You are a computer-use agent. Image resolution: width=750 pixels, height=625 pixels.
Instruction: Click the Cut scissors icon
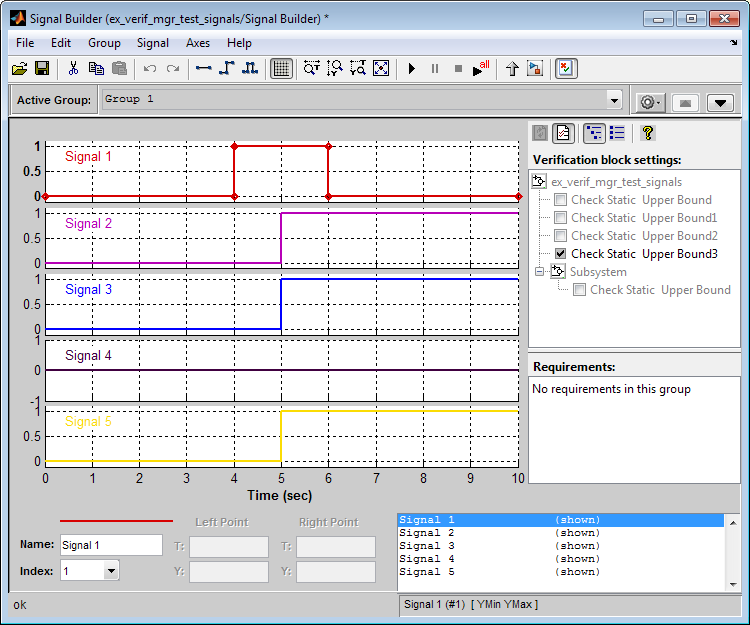pyautogui.click(x=73, y=68)
